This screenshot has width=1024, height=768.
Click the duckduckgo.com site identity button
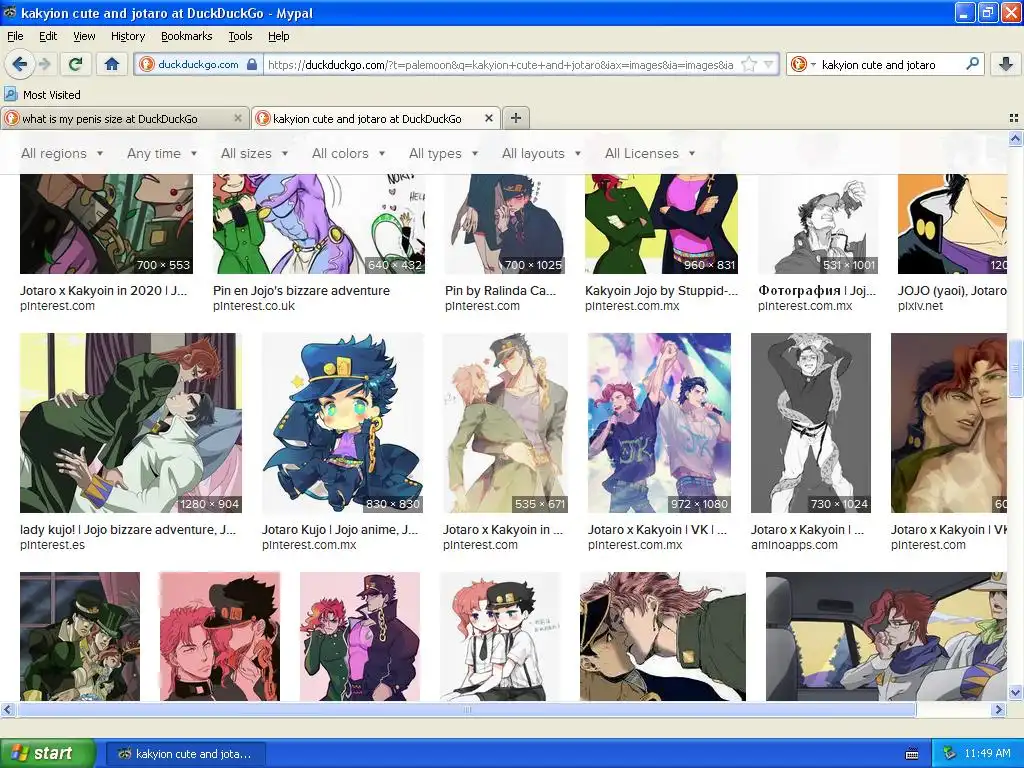point(197,65)
